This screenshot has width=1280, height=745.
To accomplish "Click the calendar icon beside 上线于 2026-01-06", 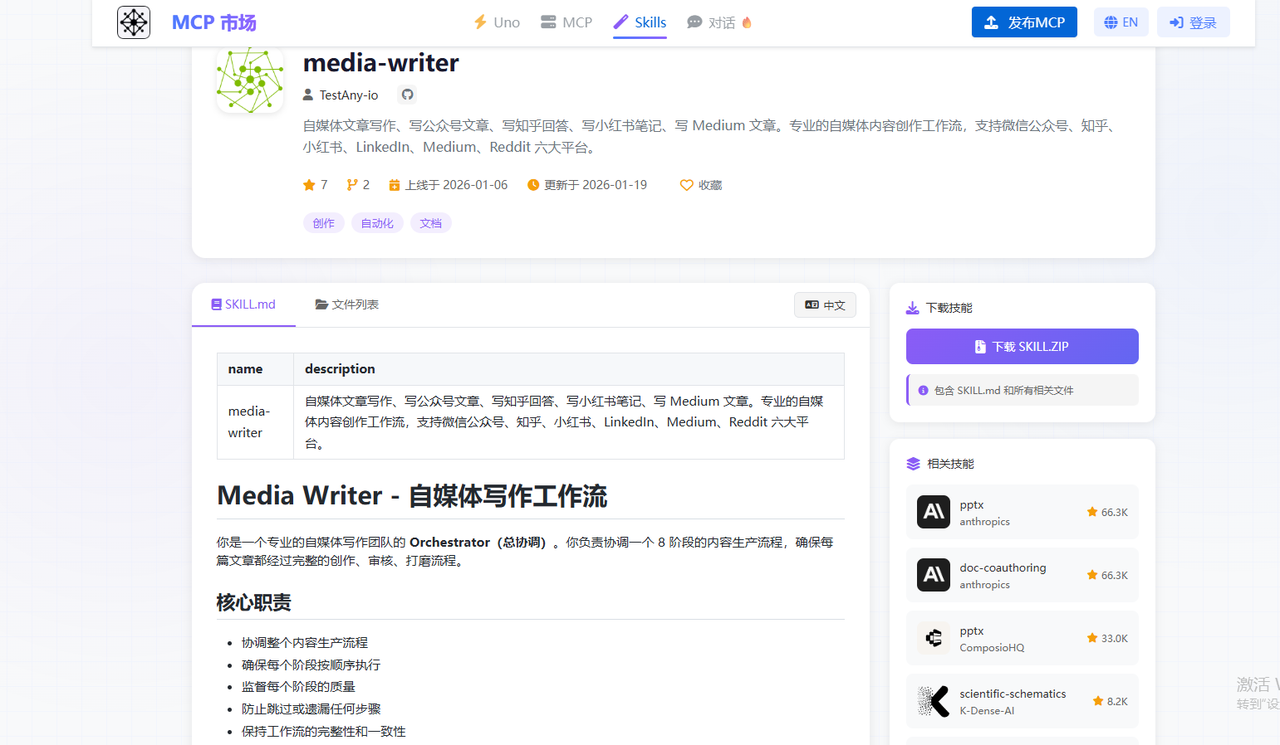I will tap(394, 185).
